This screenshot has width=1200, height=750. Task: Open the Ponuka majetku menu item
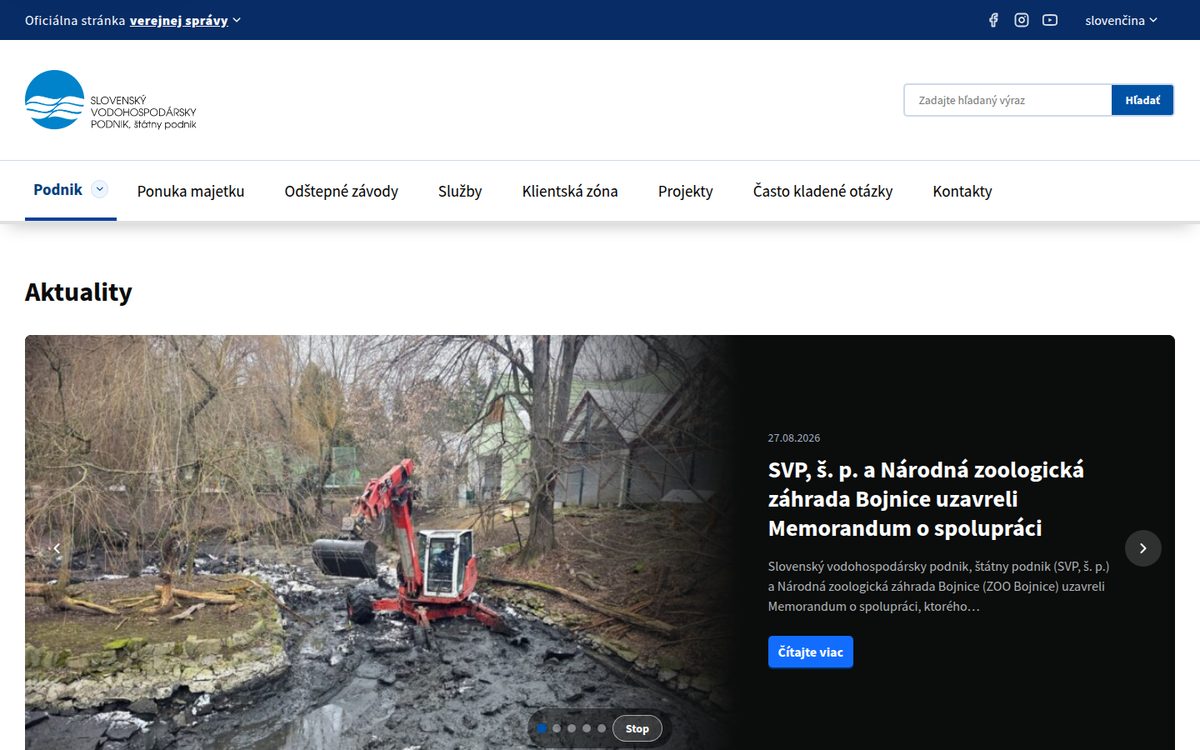tap(191, 191)
